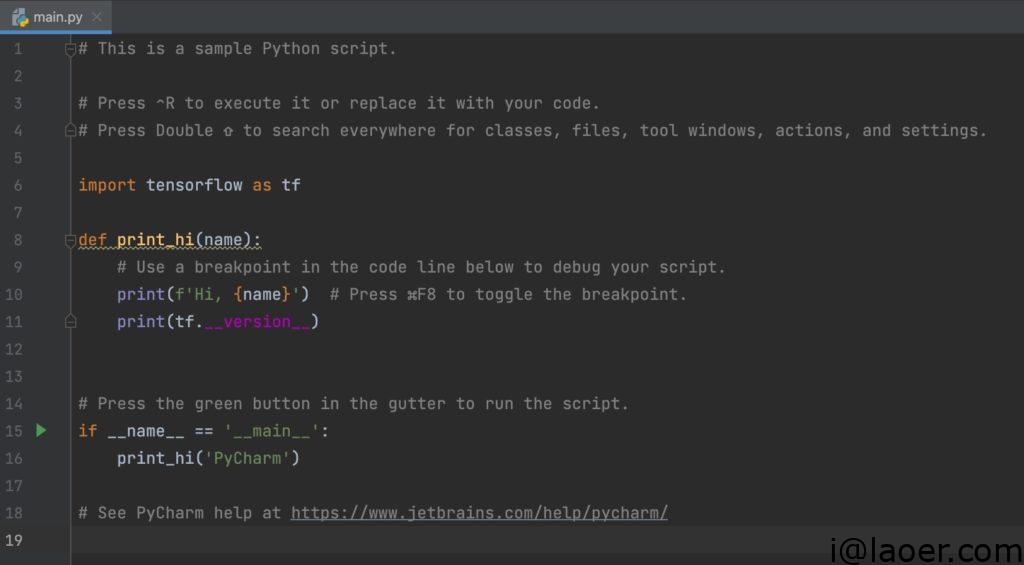This screenshot has height=565, width=1024.
Task: Toggle breakpoint on line number 11
Action: tap(14, 321)
